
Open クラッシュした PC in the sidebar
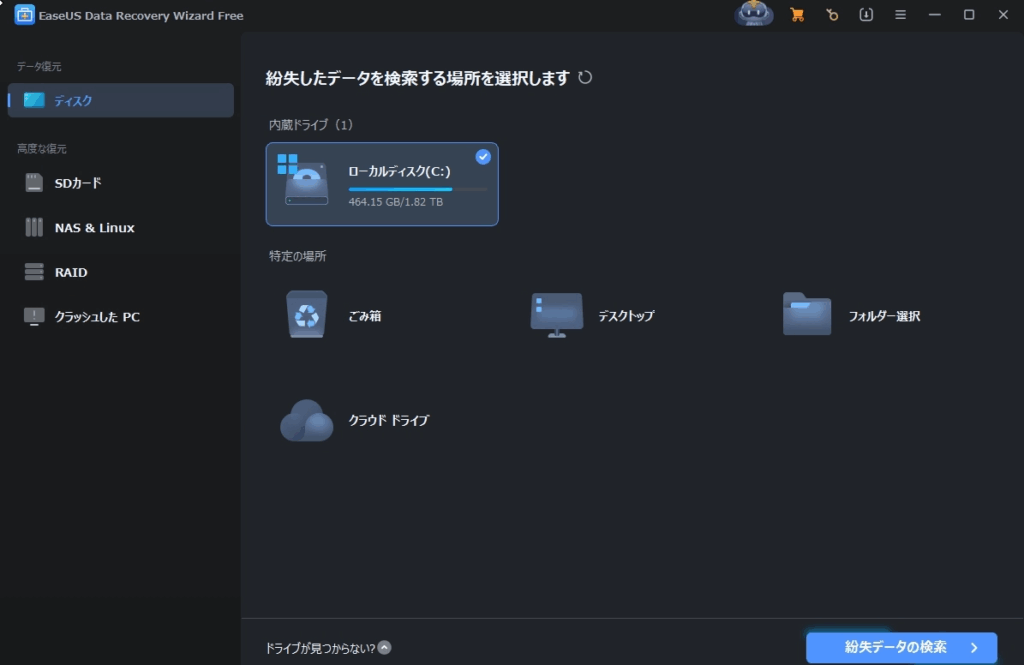coord(121,316)
